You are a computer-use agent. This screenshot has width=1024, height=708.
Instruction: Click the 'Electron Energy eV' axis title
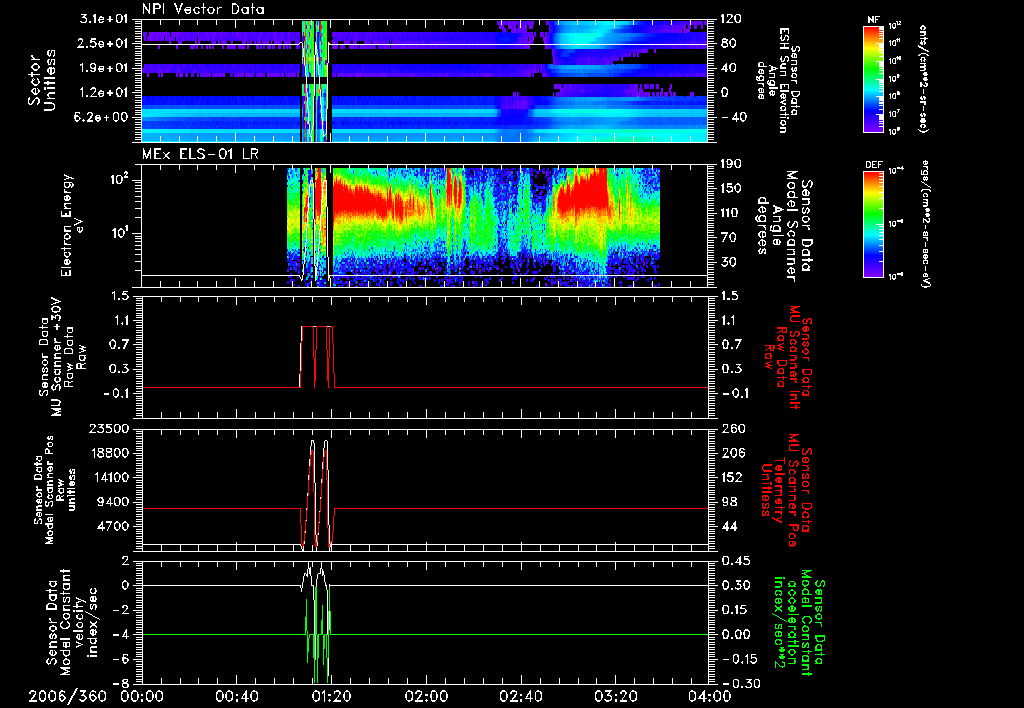(x=72, y=225)
